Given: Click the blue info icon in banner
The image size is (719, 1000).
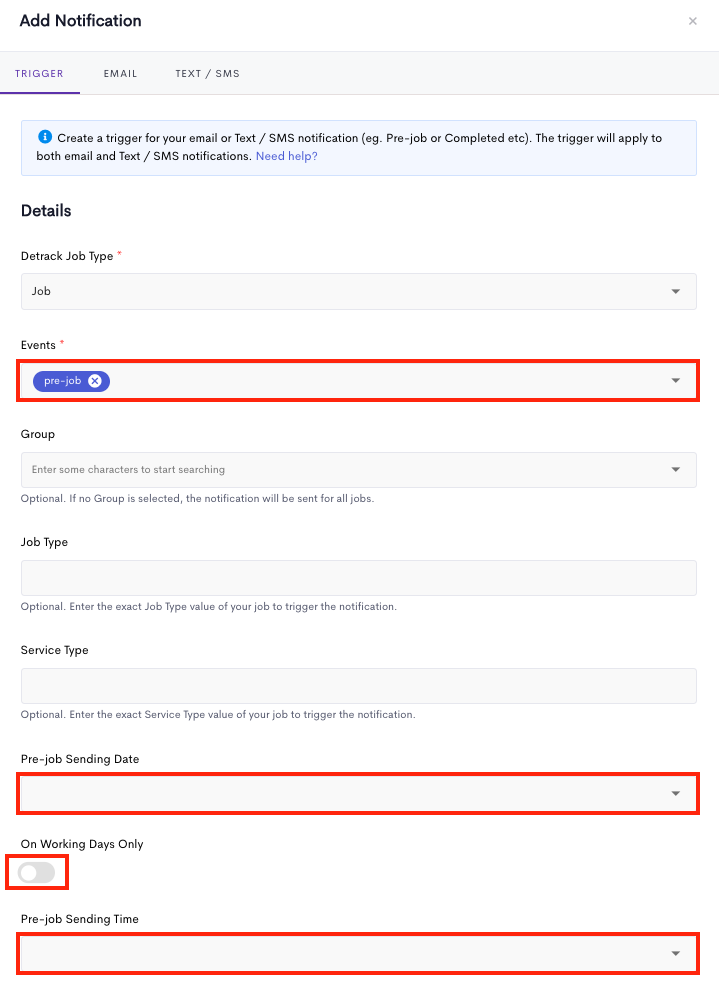Looking at the screenshot, I should pyautogui.click(x=45, y=136).
